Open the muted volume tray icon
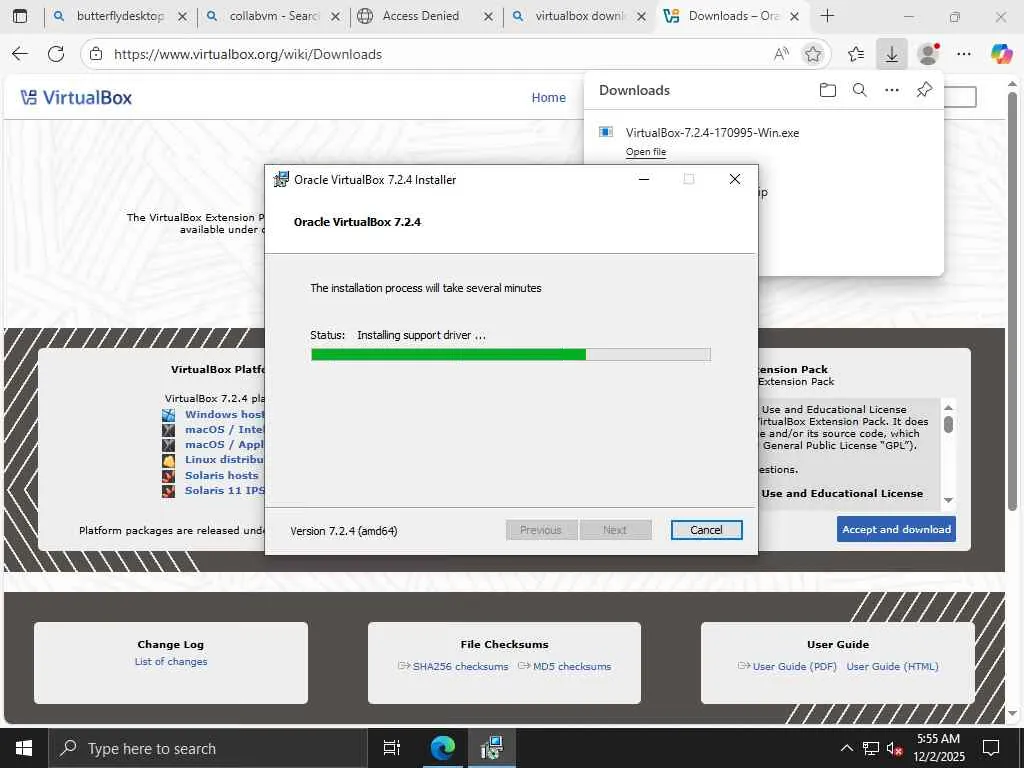This screenshot has height=768, width=1024. (895, 748)
